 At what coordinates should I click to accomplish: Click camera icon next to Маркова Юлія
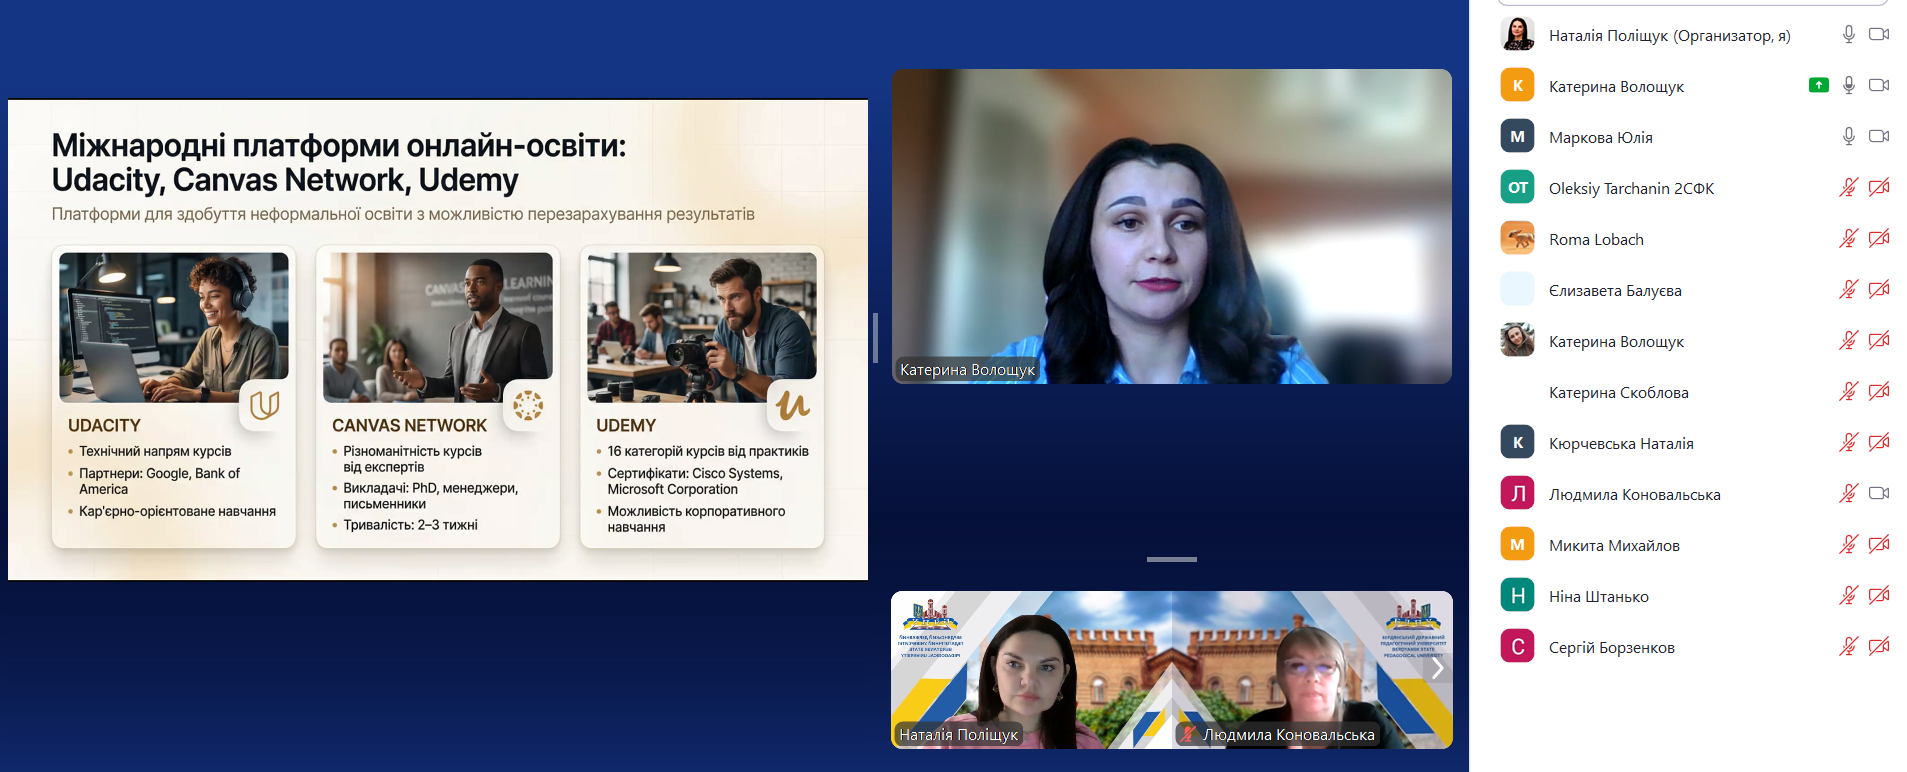(1878, 137)
